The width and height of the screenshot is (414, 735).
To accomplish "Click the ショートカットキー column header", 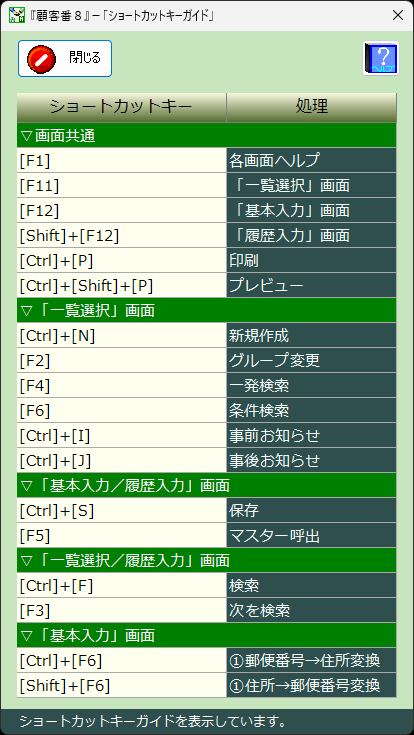I will (x=122, y=107).
